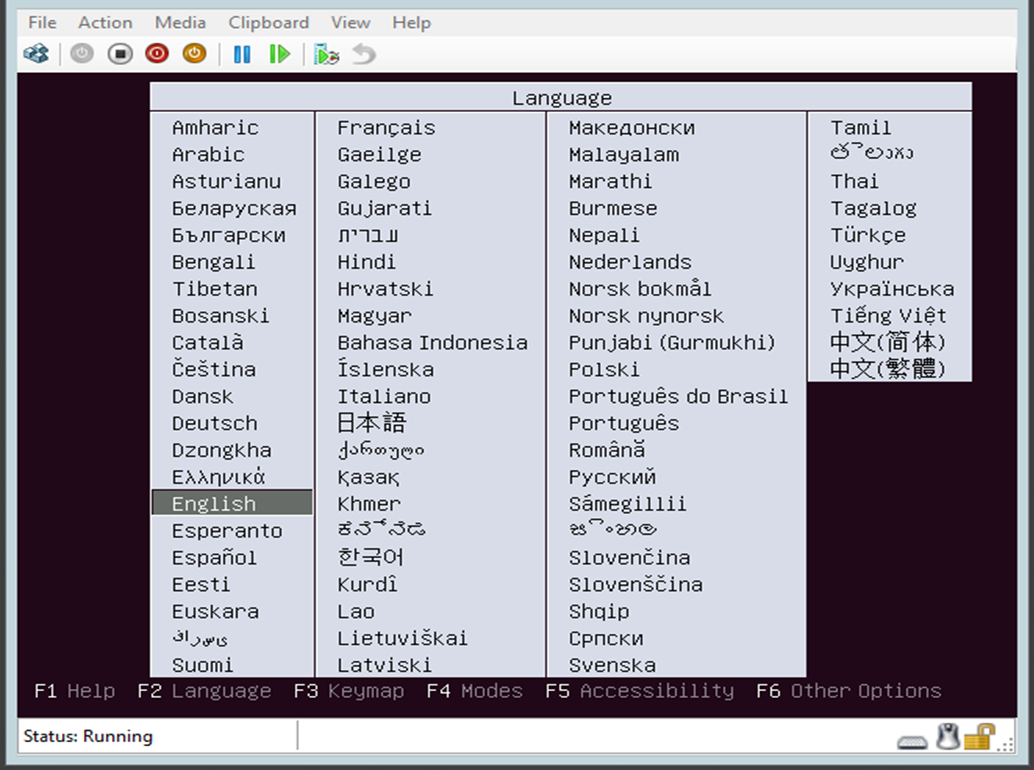Pause the virtual machine

pos(242,54)
